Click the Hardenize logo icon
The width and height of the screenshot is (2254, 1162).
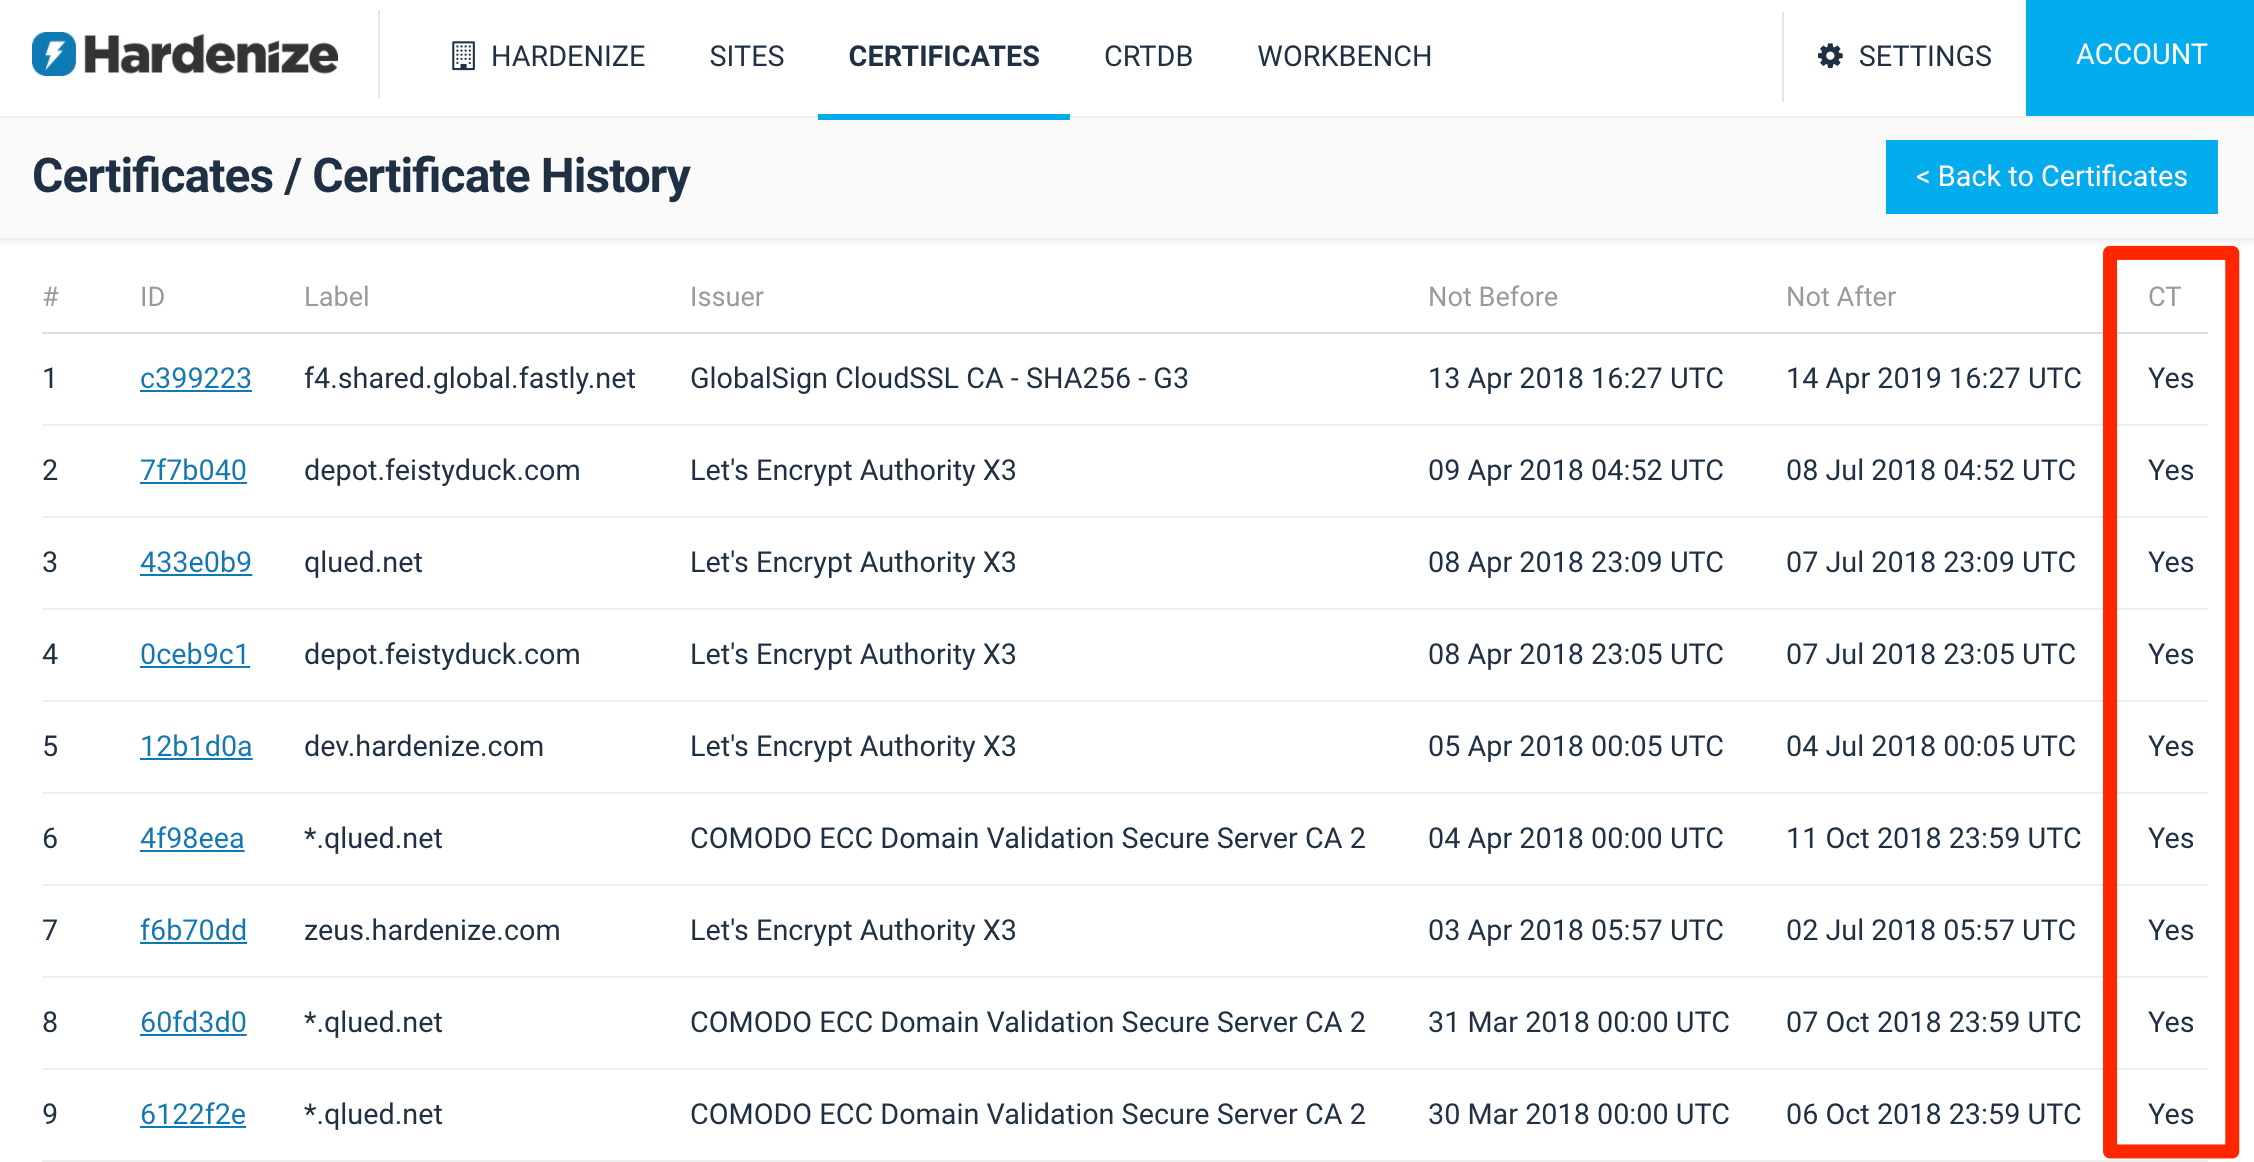54,54
